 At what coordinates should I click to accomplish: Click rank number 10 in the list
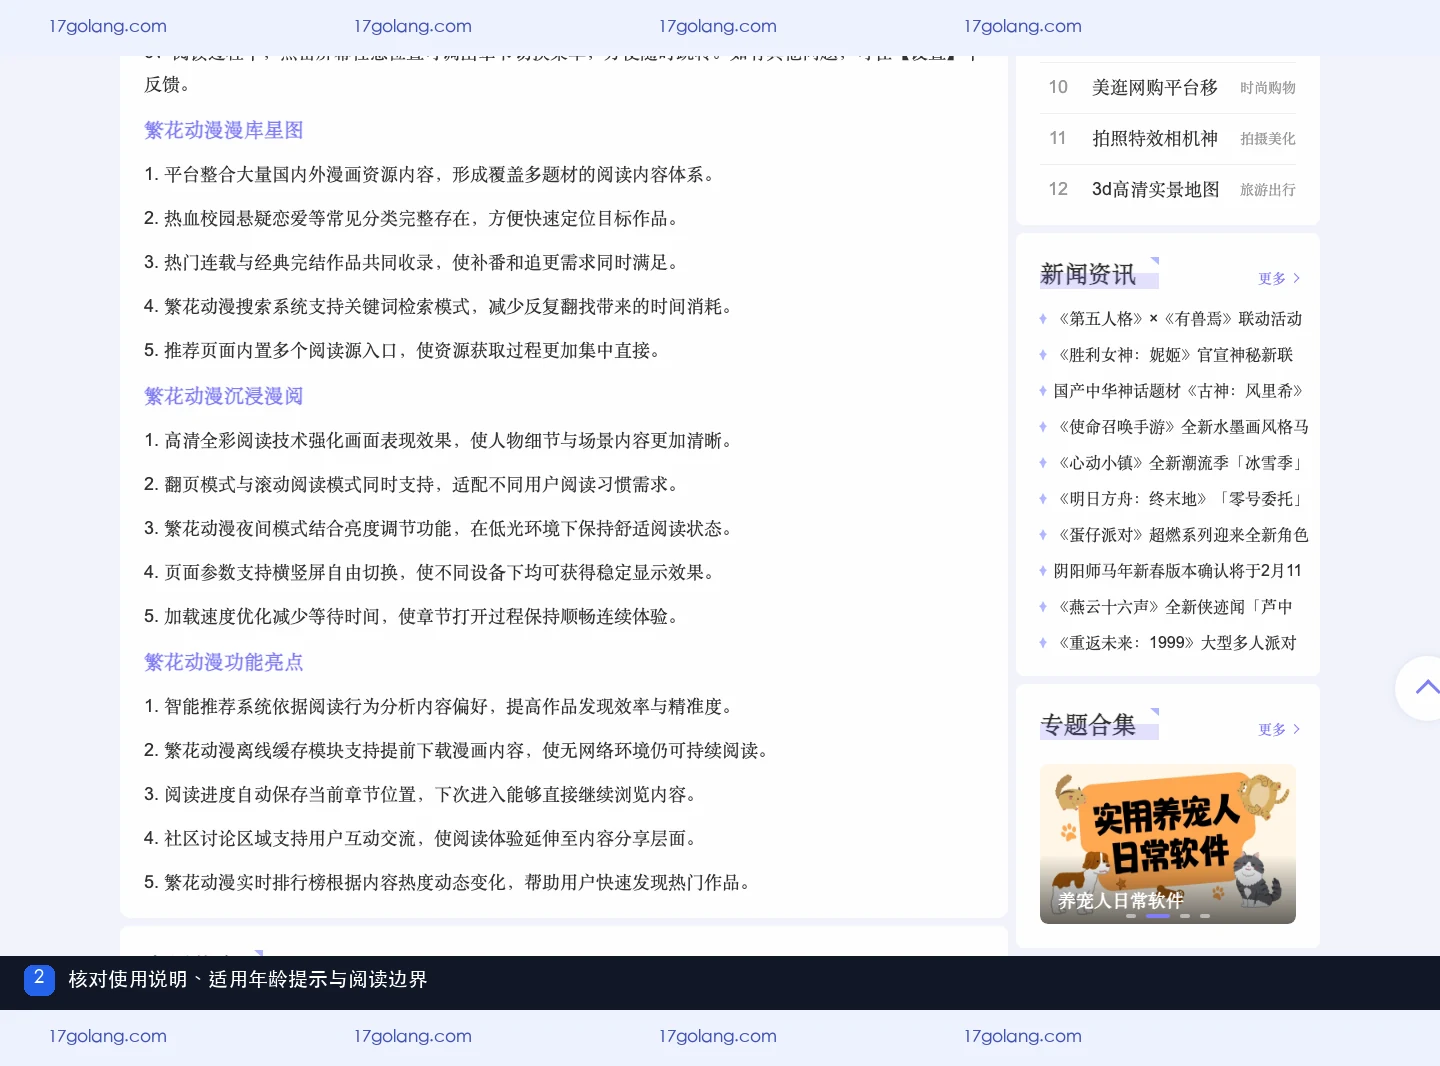(1058, 88)
